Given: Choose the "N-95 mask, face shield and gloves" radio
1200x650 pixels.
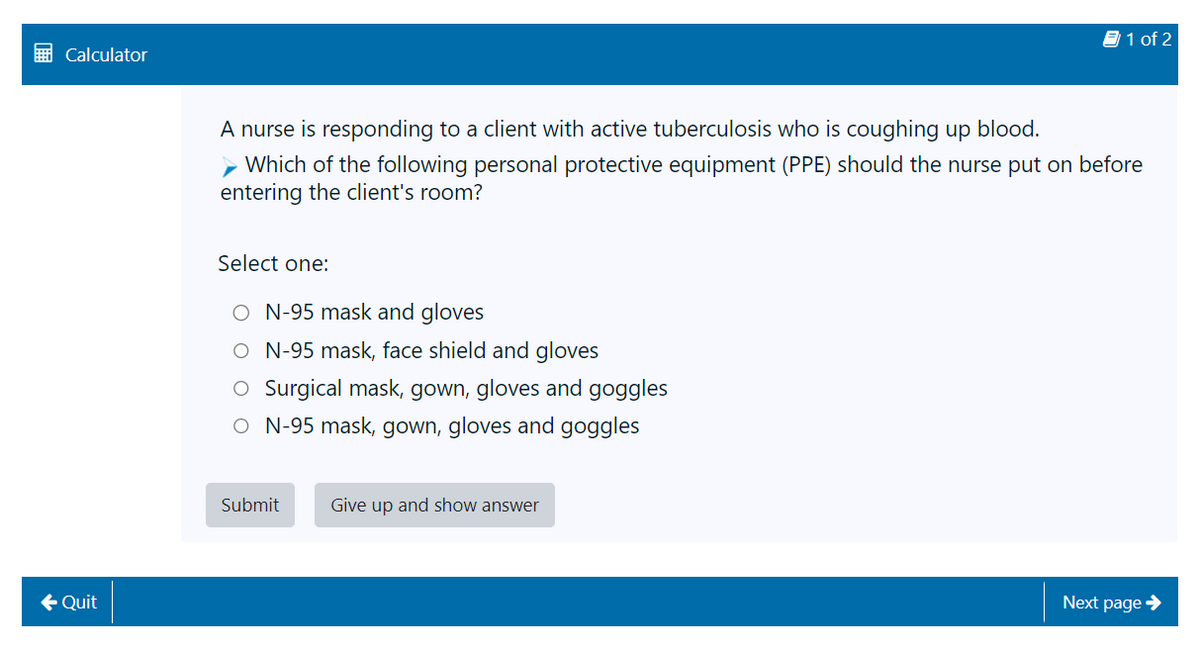Looking at the screenshot, I should 241,351.
